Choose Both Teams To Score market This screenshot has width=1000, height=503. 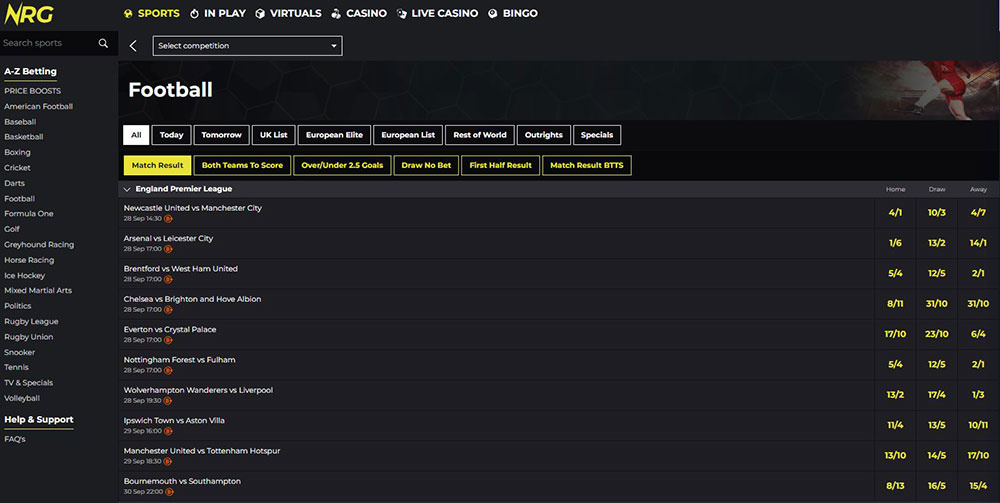242,165
